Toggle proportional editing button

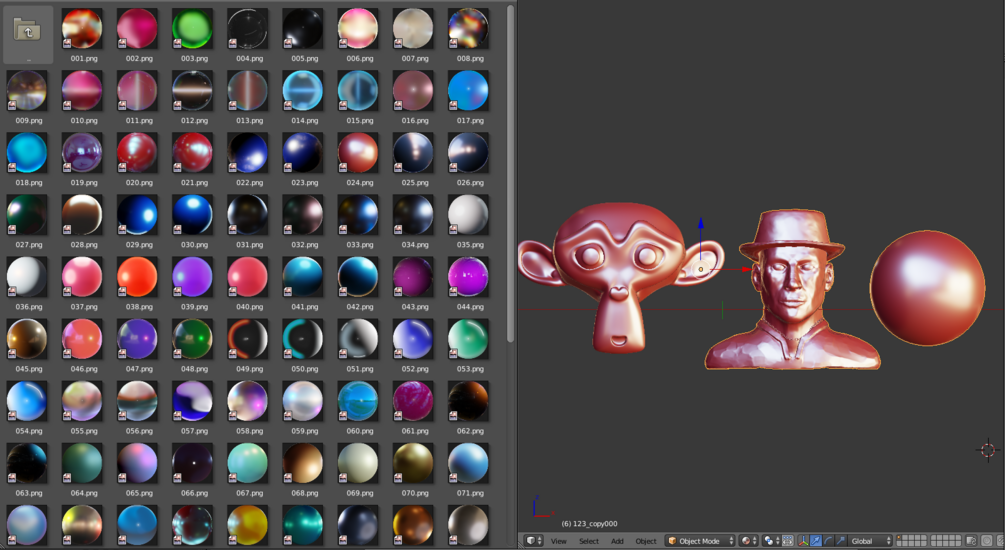[987, 541]
